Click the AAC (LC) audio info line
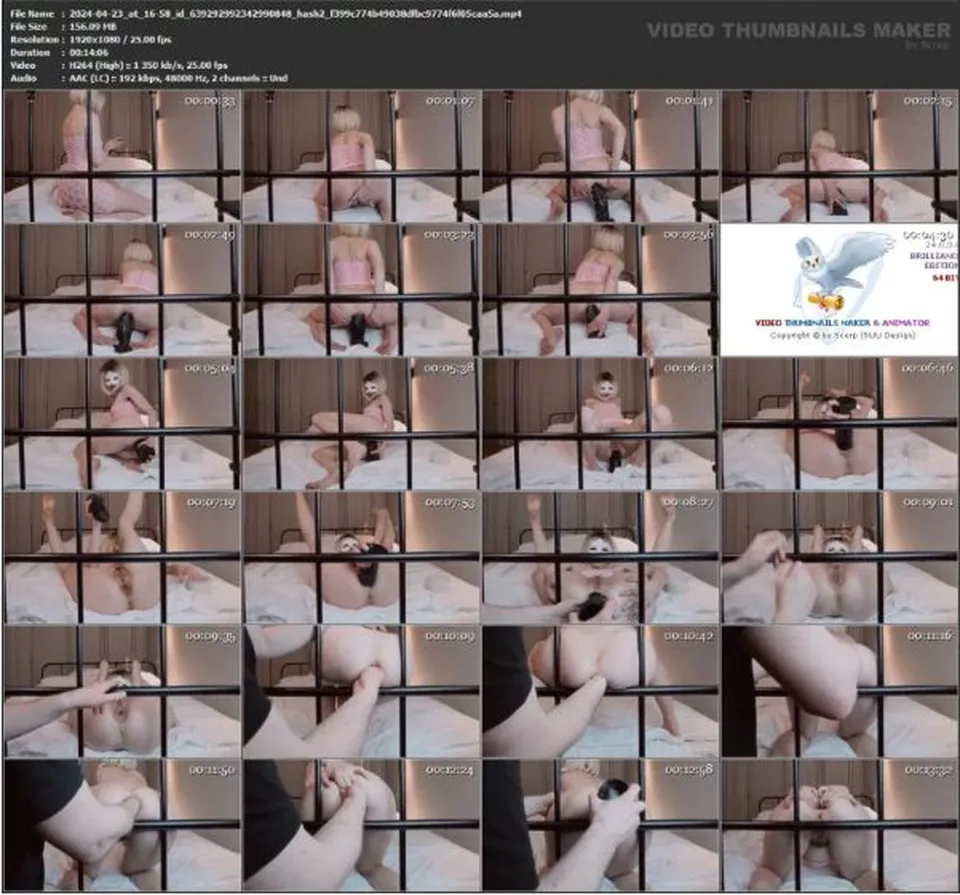This screenshot has width=960, height=895. click(x=178, y=78)
